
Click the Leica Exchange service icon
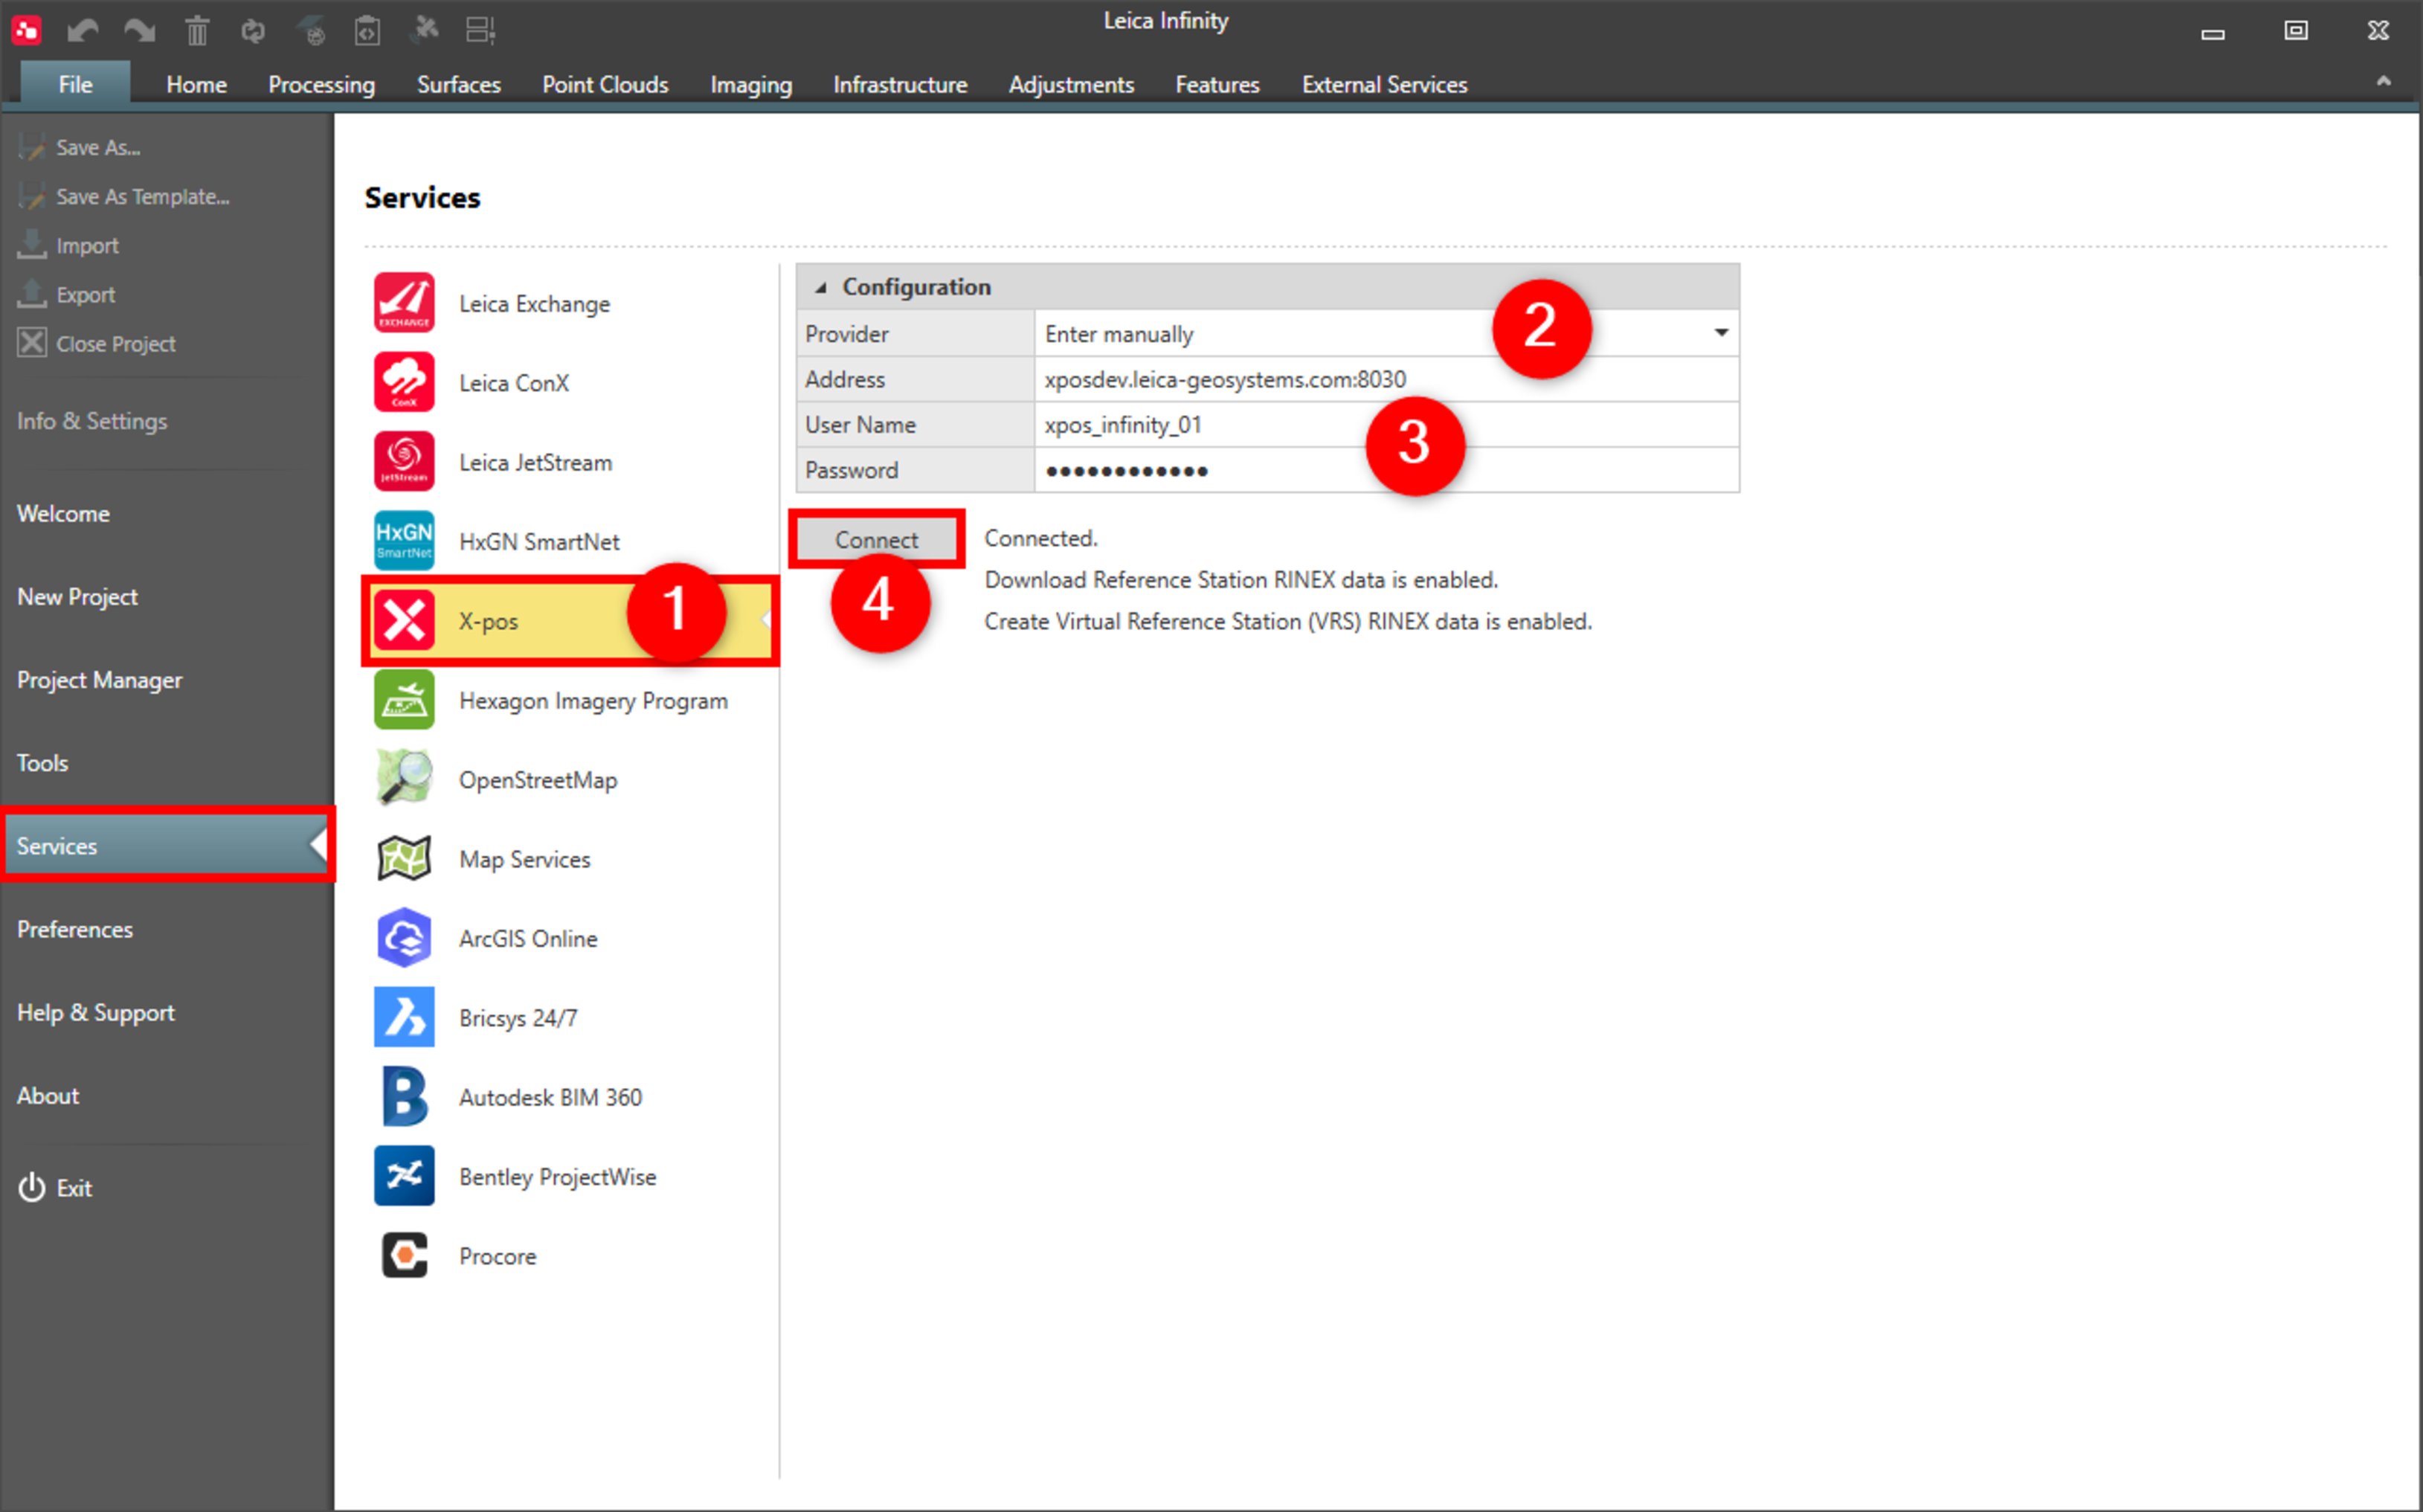pyautogui.click(x=404, y=302)
